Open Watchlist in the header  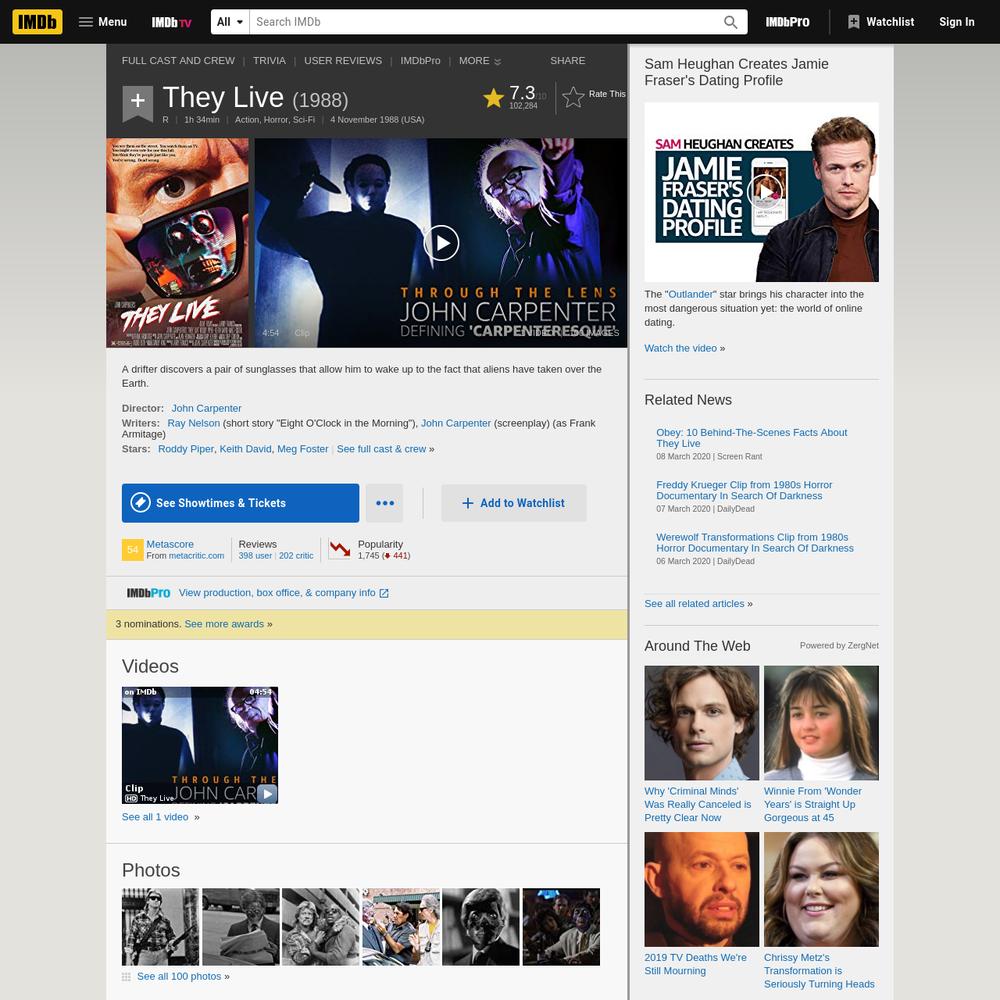point(880,22)
